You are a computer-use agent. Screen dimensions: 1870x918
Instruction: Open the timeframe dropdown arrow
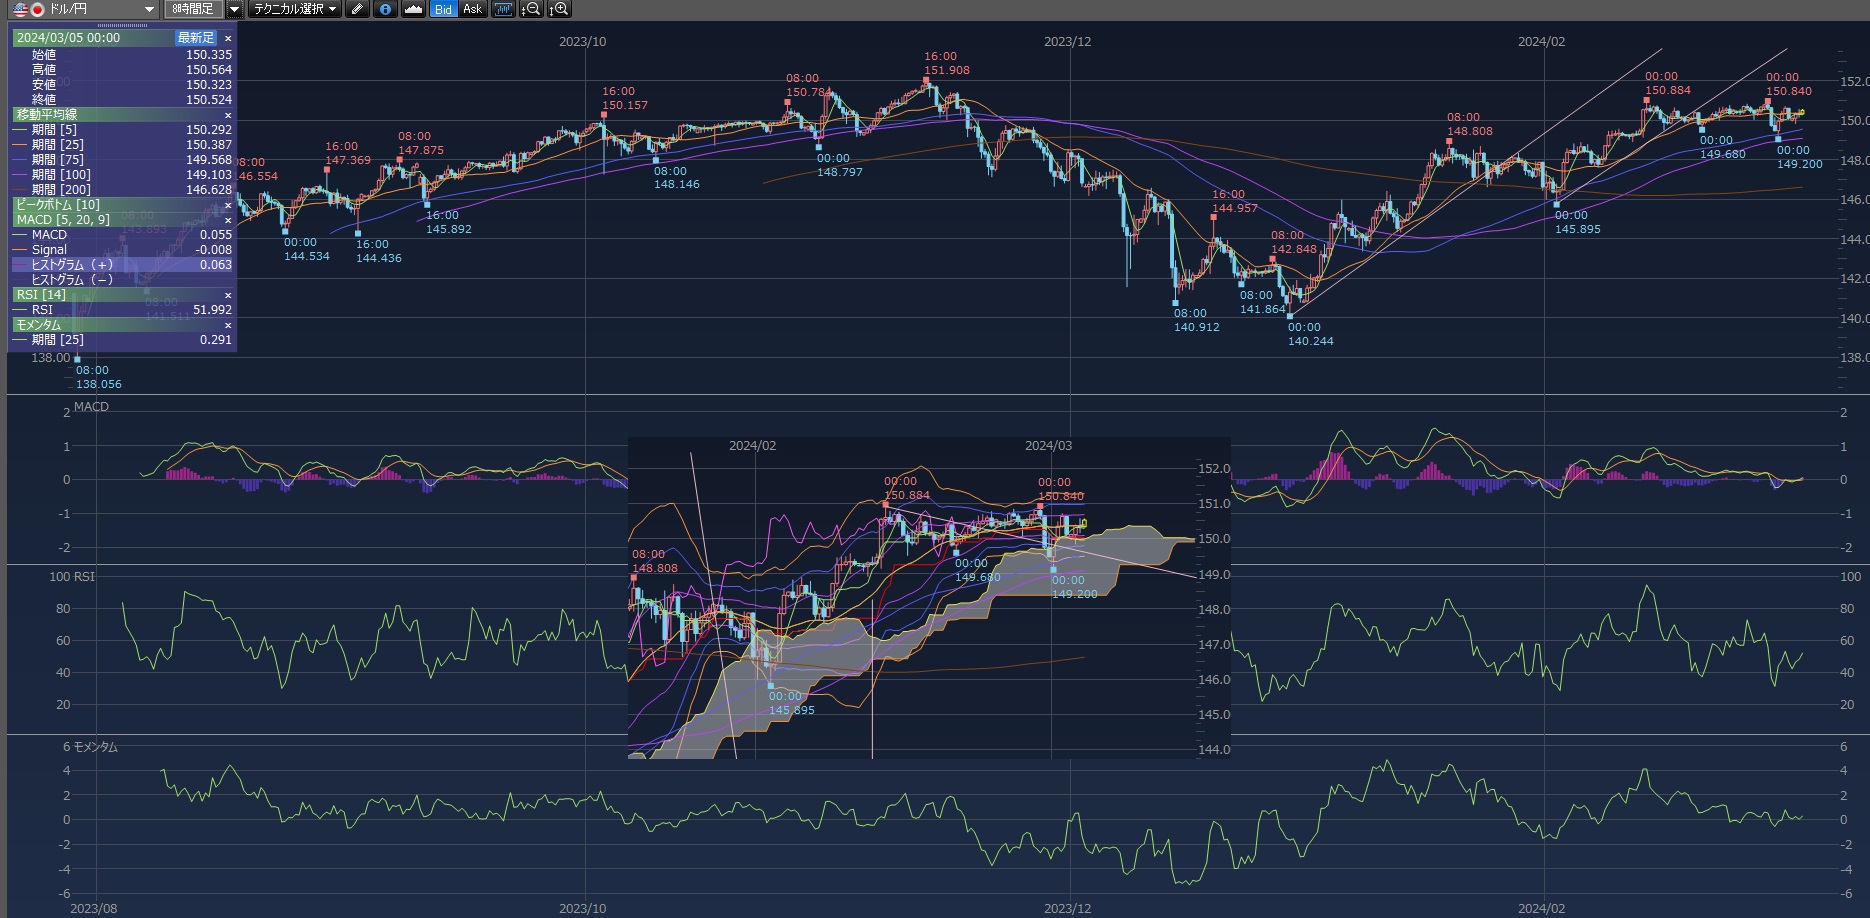click(x=234, y=9)
